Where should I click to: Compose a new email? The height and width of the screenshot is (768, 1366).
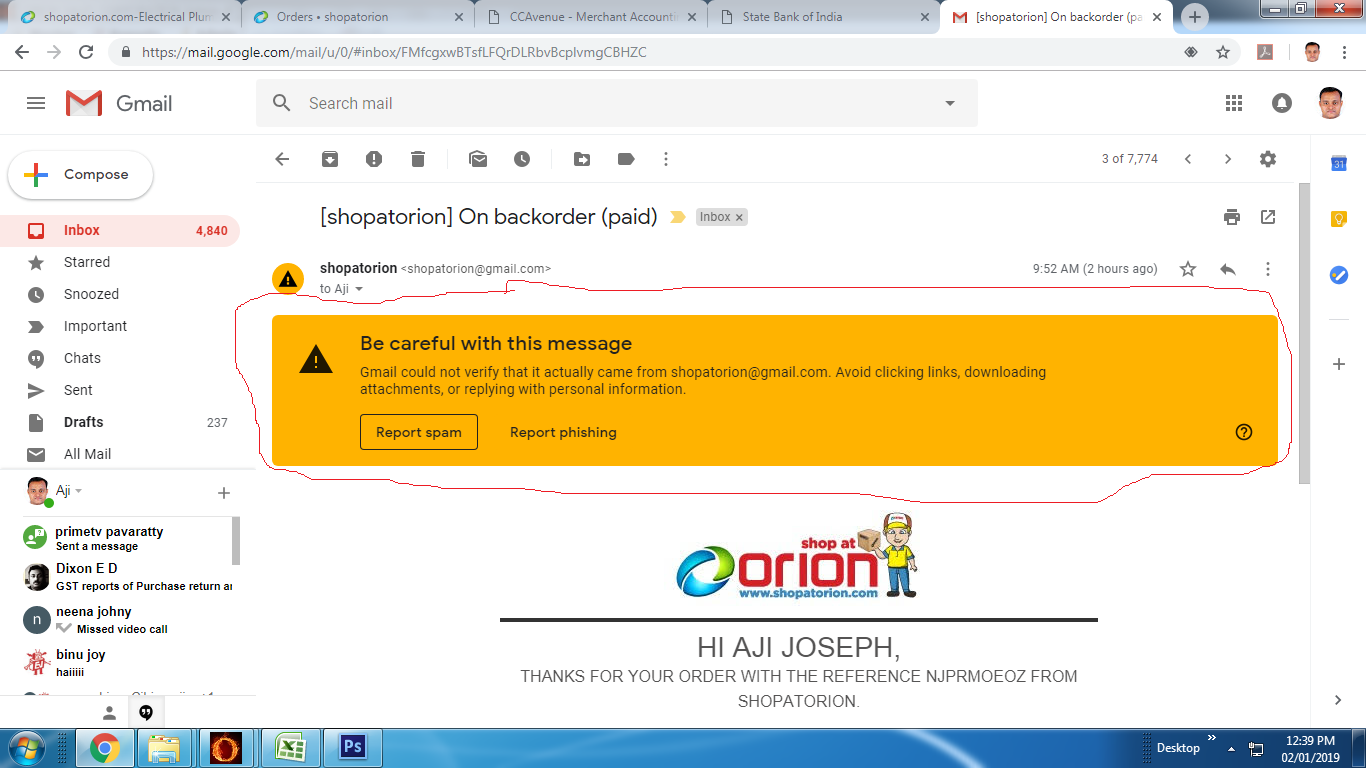click(81, 175)
